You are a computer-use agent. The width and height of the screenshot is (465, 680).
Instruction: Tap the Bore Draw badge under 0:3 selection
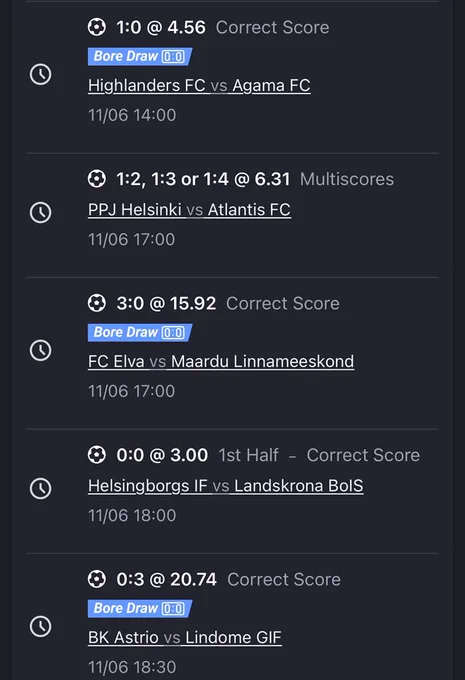click(140, 608)
